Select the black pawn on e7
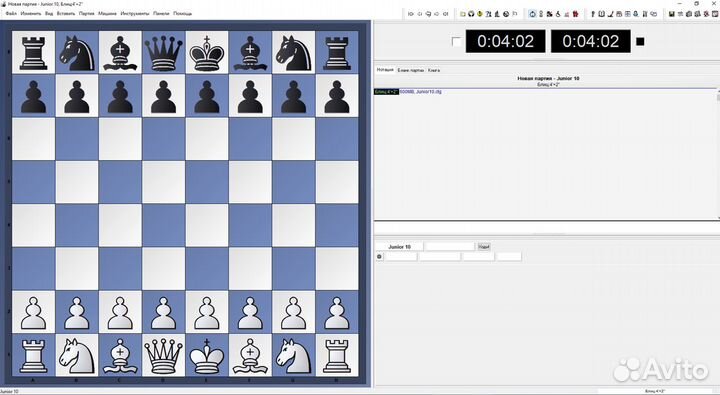Viewport: 720px width, 395px height. [207, 96]
